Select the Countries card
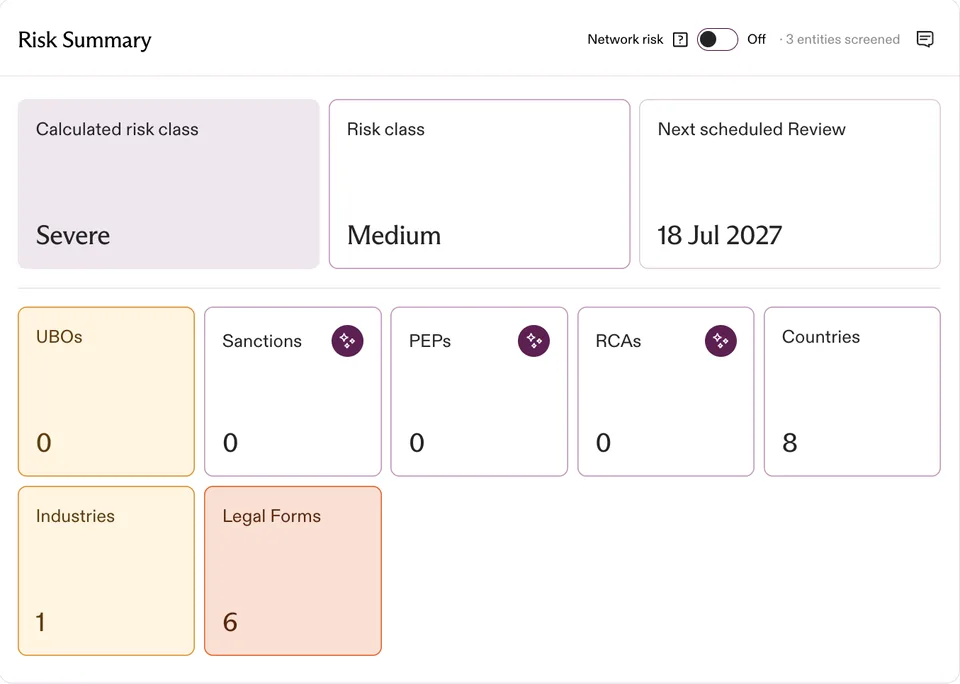960x684 pixels. 852,391
